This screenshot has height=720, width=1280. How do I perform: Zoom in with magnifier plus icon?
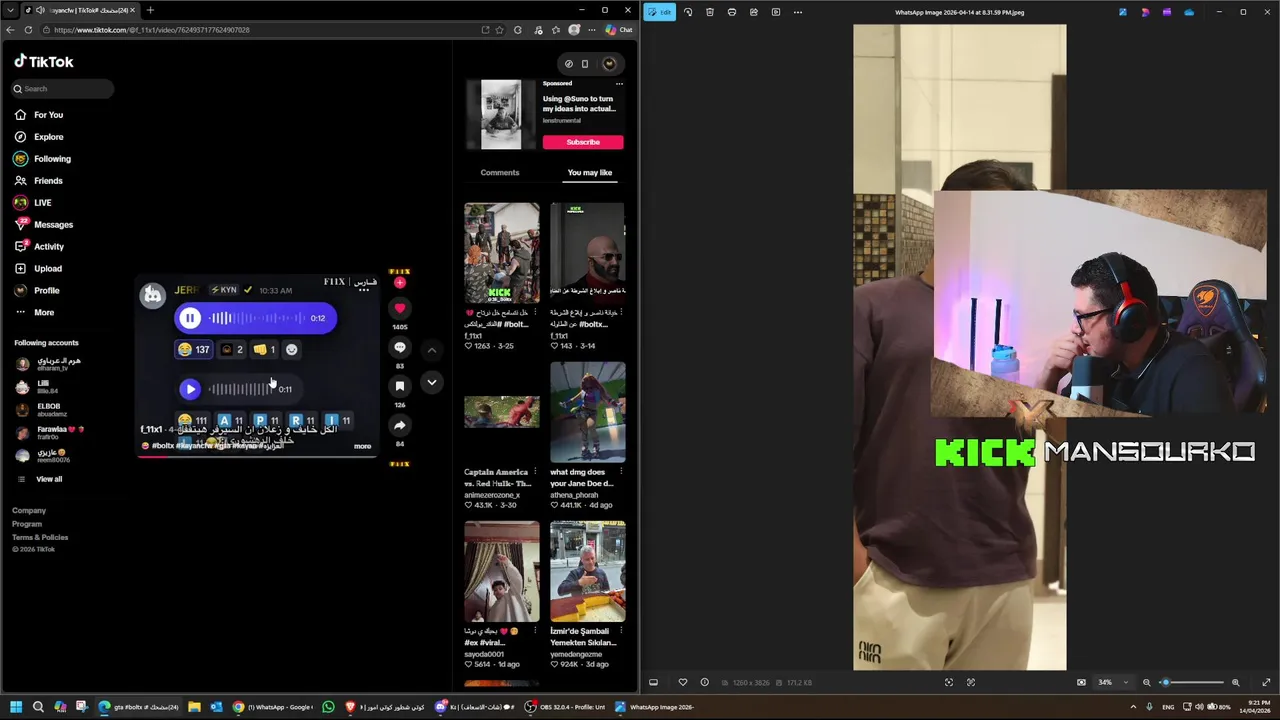point(1236,682)
